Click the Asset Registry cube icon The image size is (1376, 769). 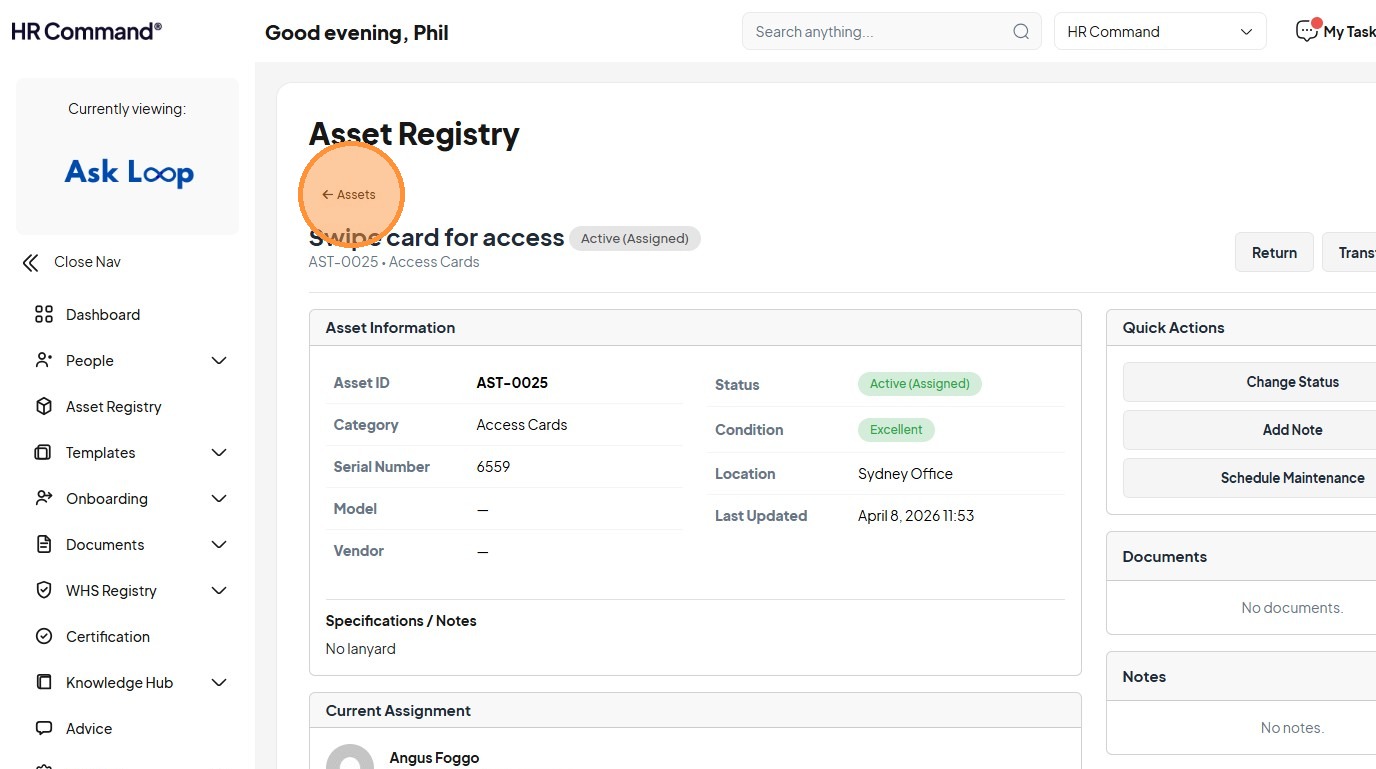point(44,407)
